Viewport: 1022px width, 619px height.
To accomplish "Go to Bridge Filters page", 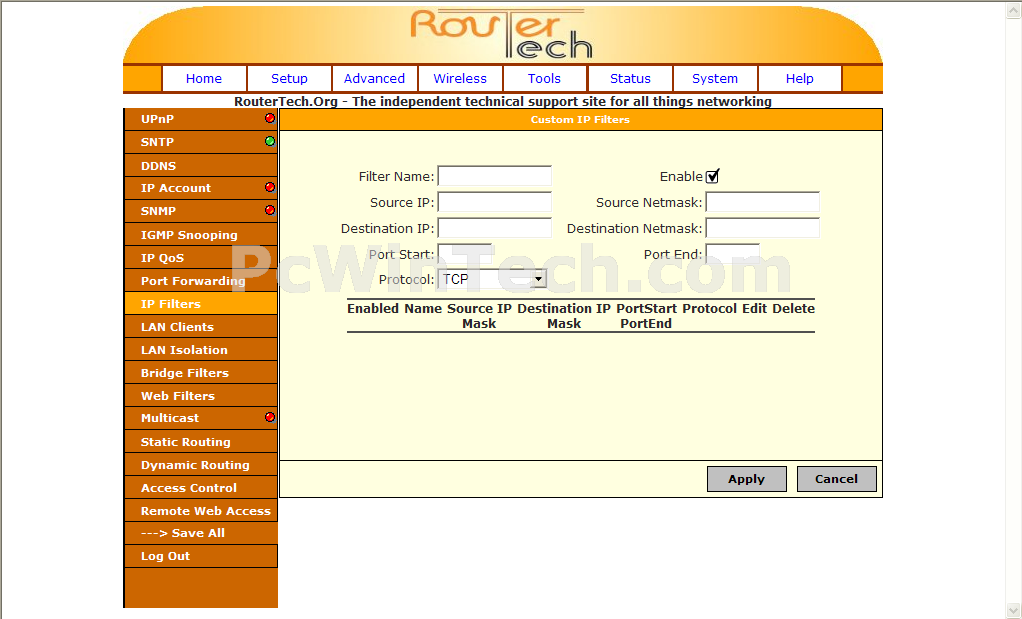I will coord(201,373).
